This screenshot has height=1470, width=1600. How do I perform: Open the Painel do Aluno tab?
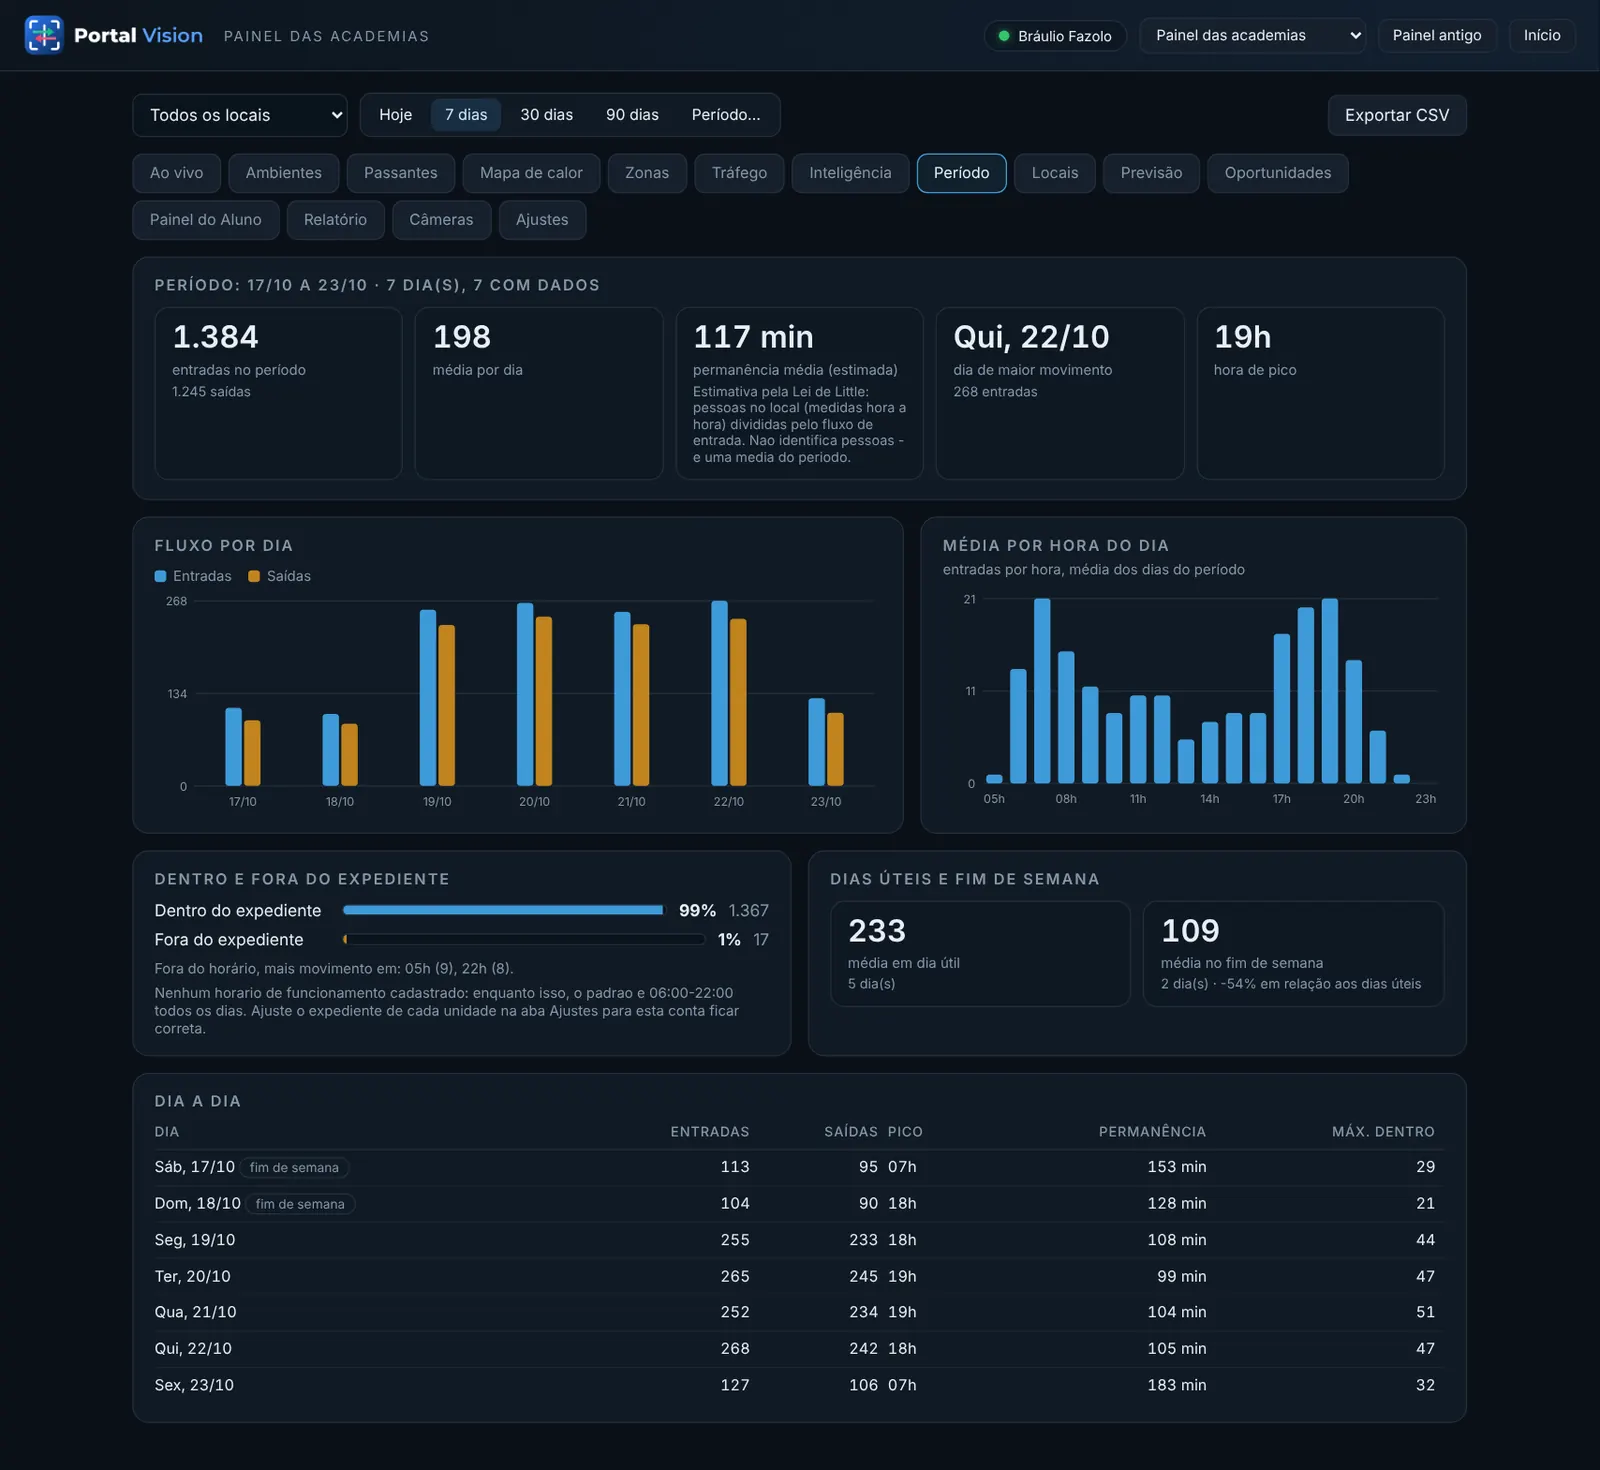point(206,220)
